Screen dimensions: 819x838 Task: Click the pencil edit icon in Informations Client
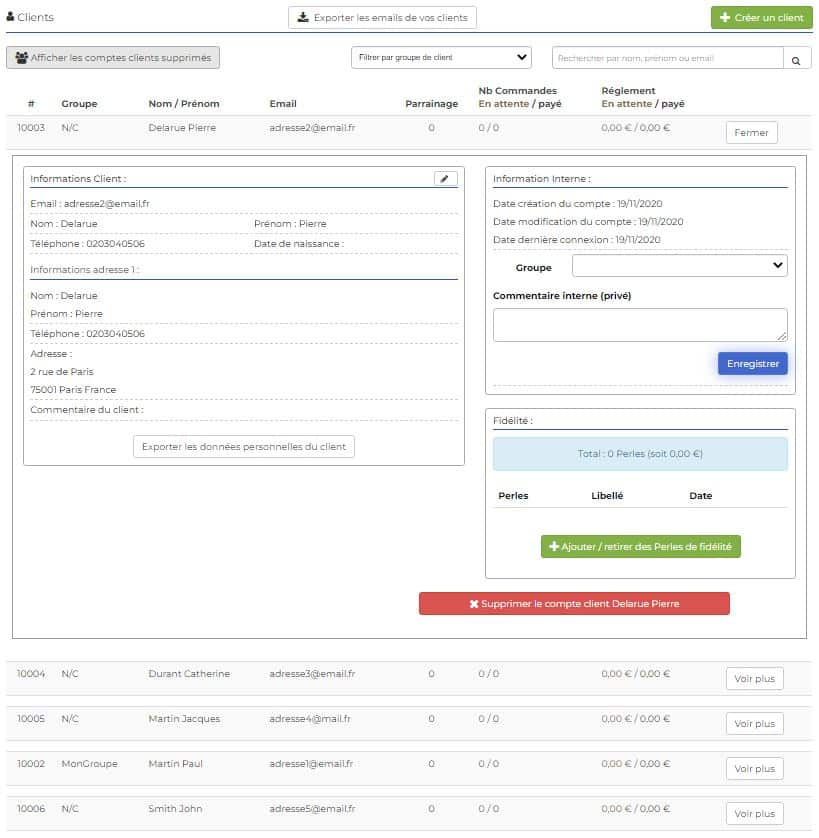[445, 179]
